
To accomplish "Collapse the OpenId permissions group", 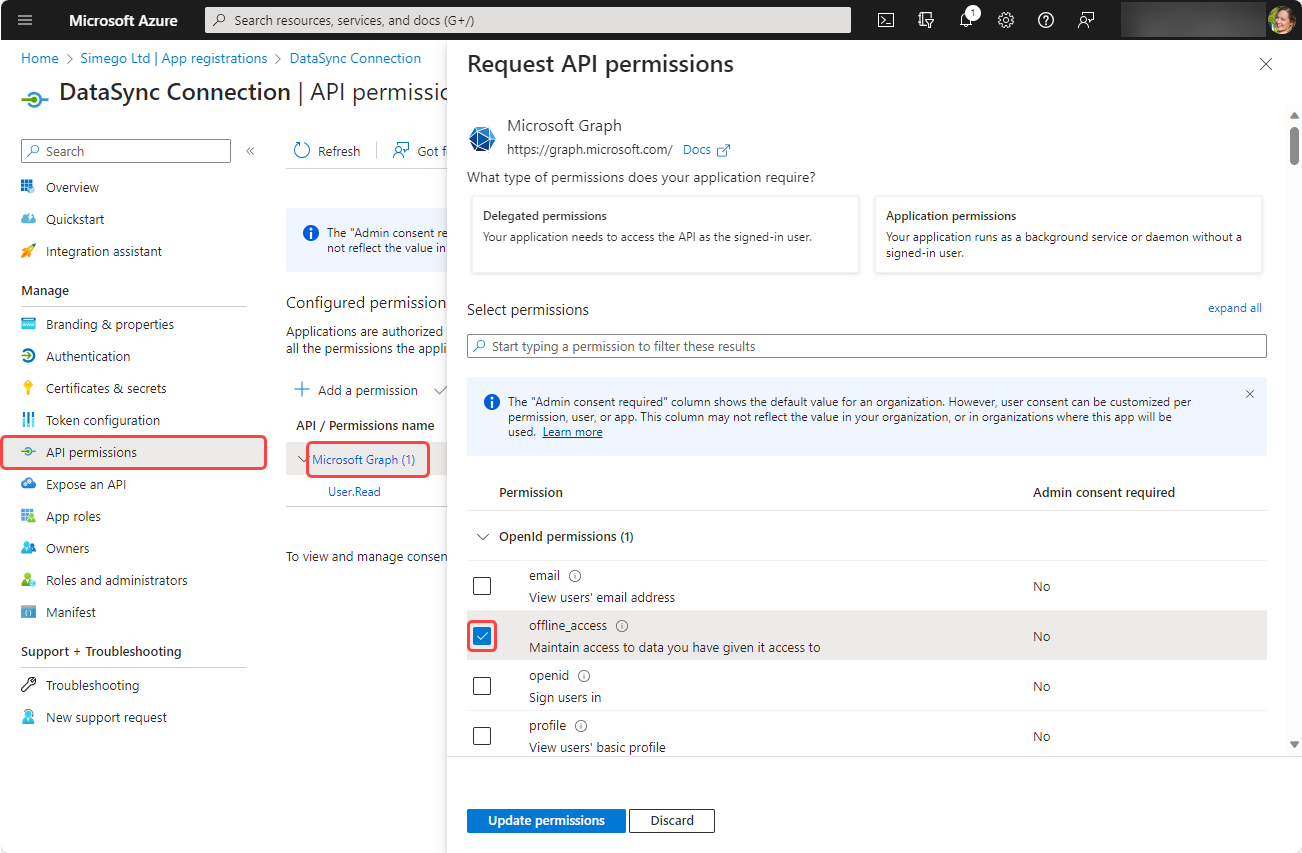I will click(481, 537).
